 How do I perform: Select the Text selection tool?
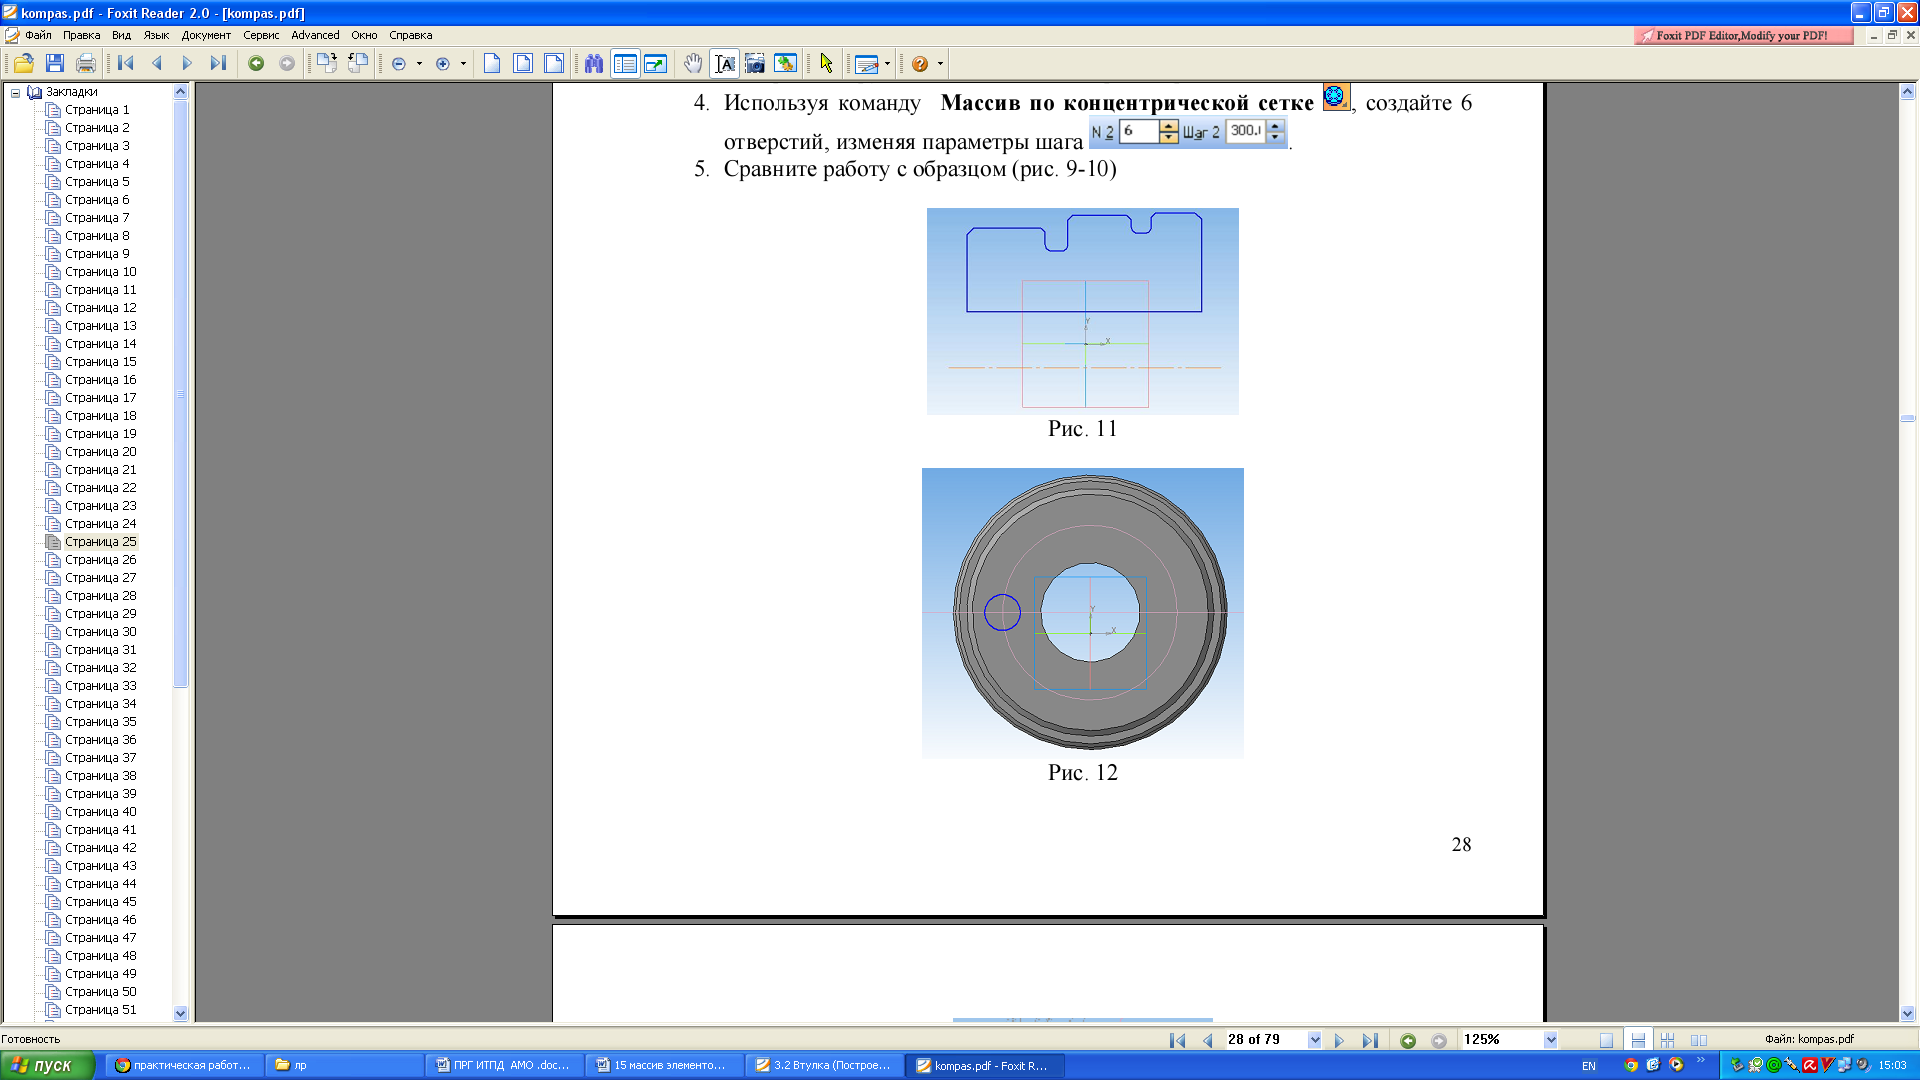(x=725, y=64)
